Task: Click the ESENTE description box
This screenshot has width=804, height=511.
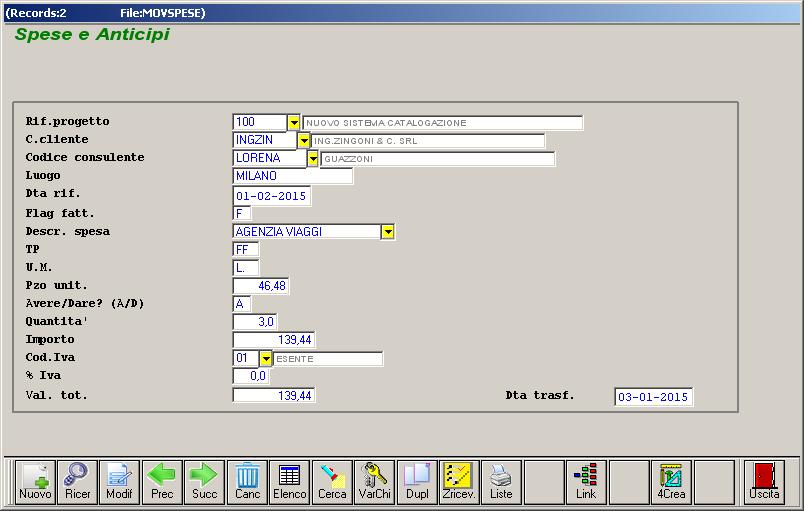Action: [x=328, y=359]
